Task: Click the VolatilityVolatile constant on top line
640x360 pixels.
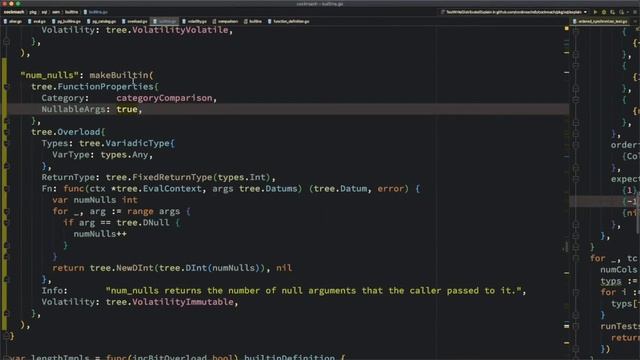Action: 180,30
